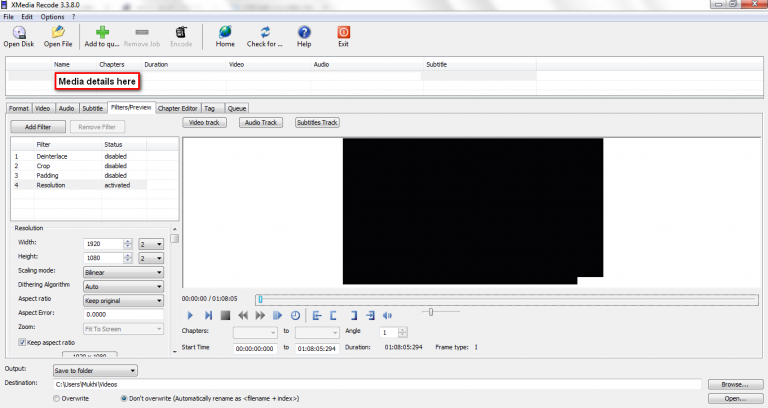Click the play selection bars icon
Image resolution: width=768 pixels, height=408 pixels.
point(277,315)
